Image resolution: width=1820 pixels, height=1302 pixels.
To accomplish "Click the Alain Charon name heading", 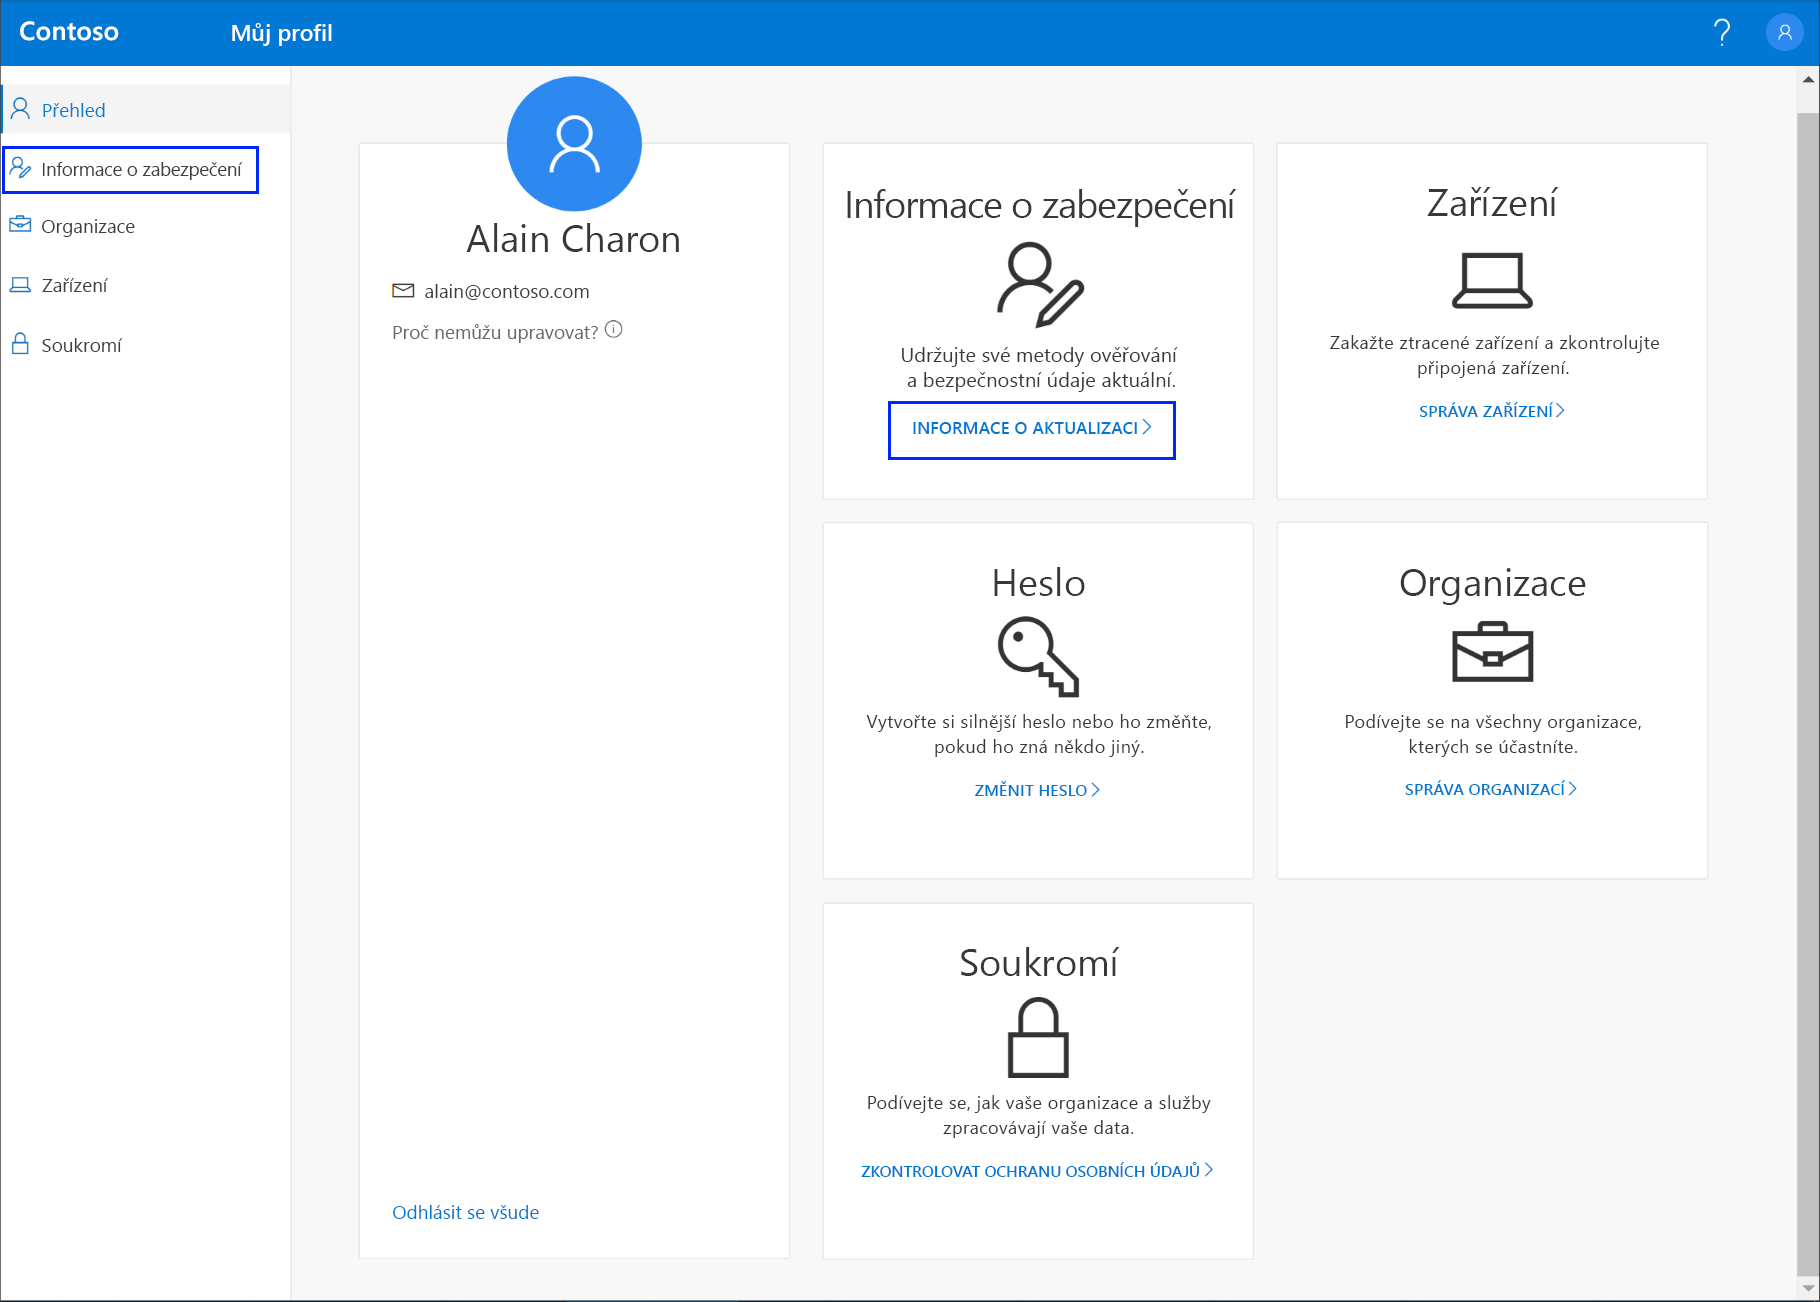I will (574, 240).
